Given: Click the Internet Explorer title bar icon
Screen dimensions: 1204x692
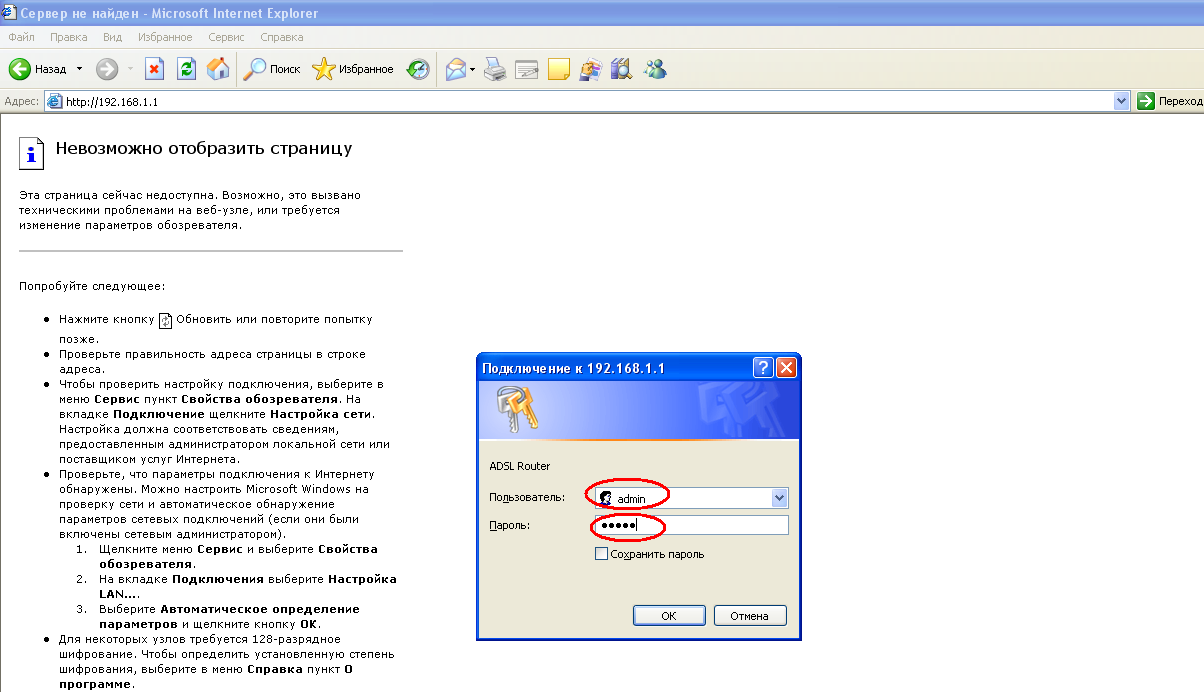Looking at the screenshot, I should (x=10, y=13).
